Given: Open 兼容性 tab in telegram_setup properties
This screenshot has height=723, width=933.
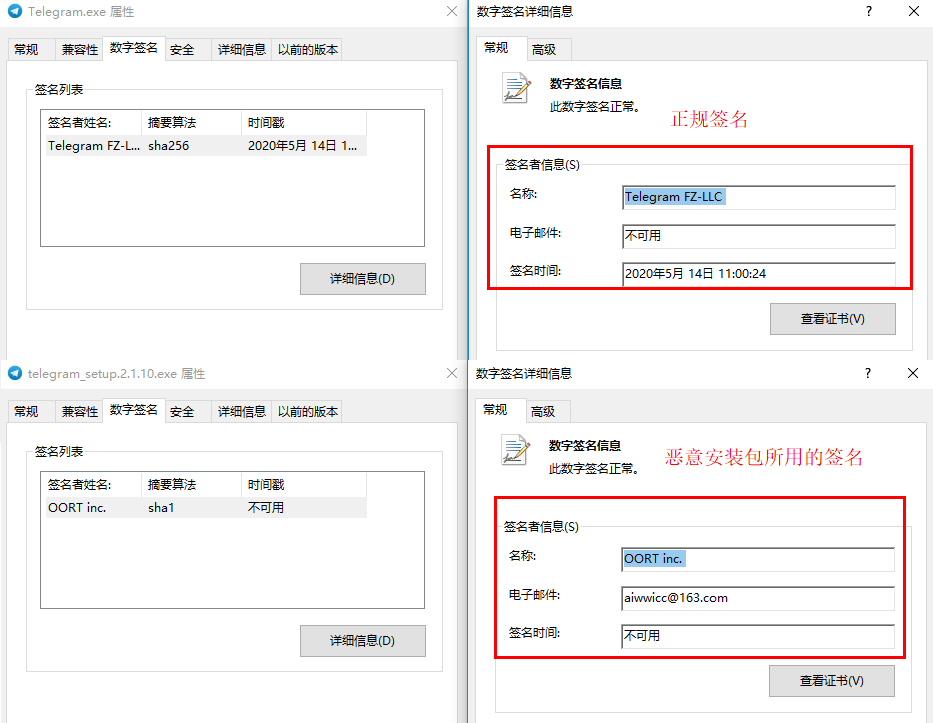Looking at the screenshot, I should pyautogui.click(x=79, y=411).
